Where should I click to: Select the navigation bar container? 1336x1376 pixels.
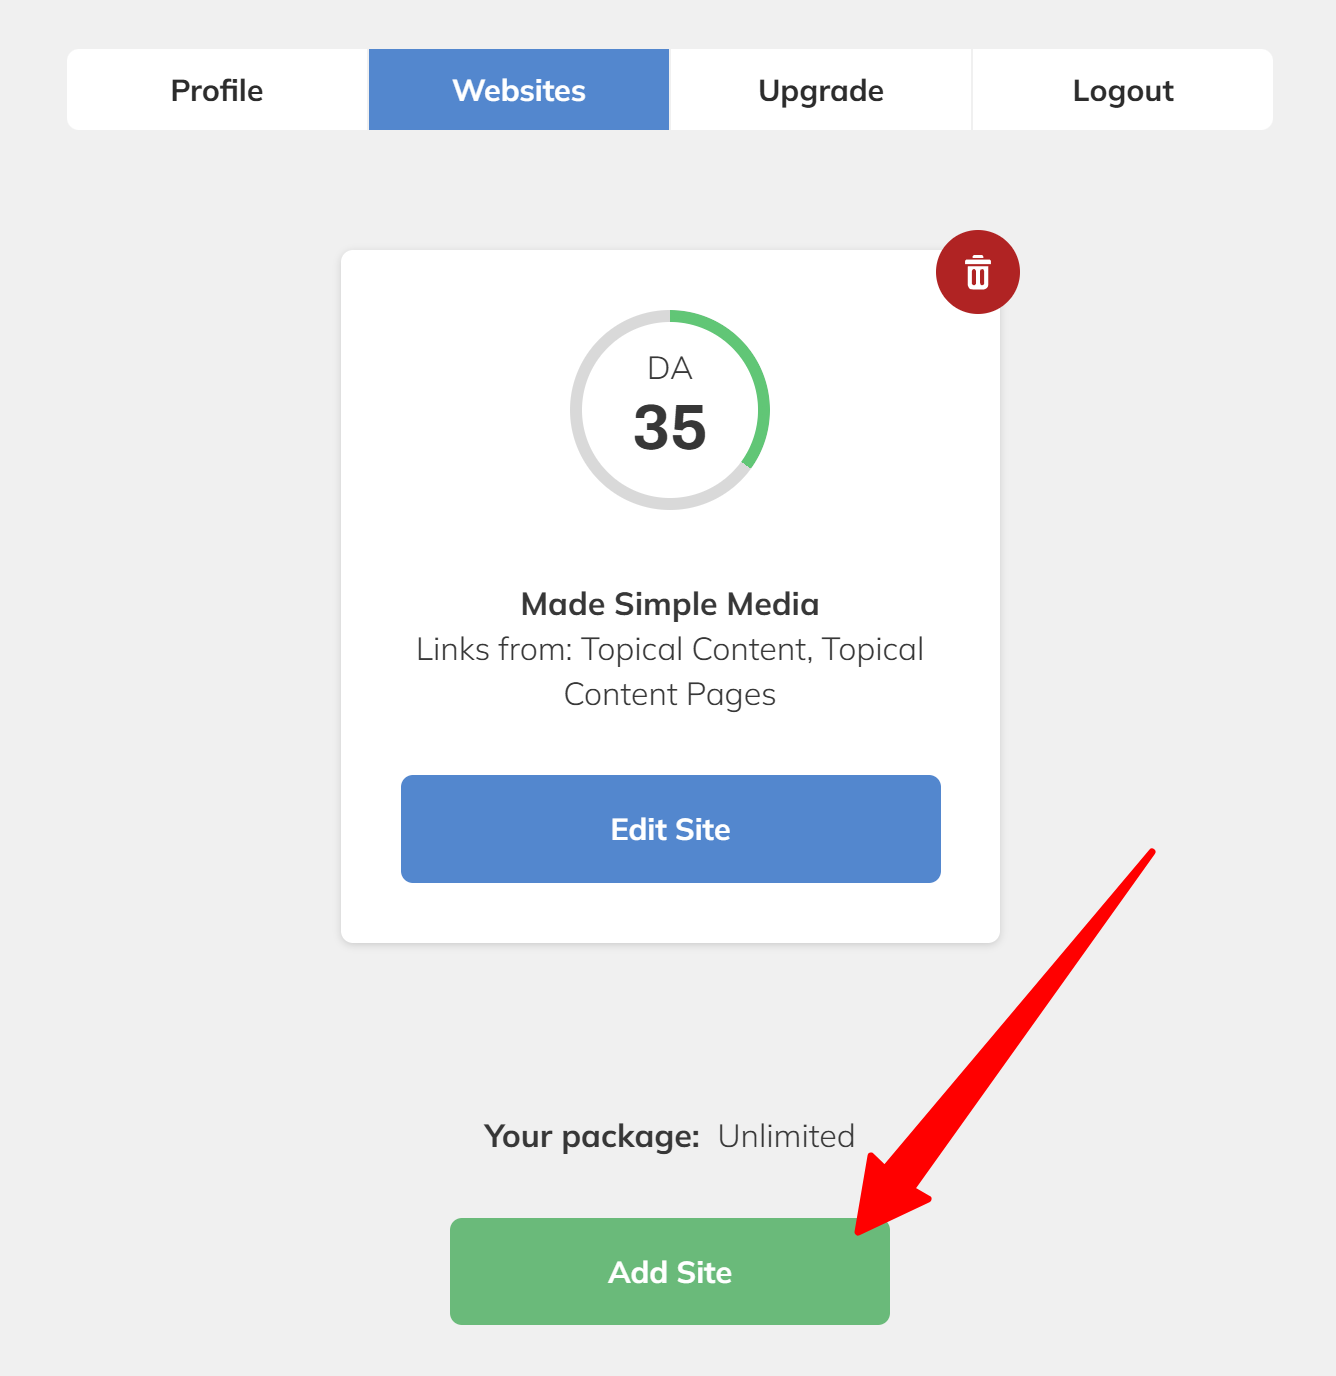[x=670, y=89]
